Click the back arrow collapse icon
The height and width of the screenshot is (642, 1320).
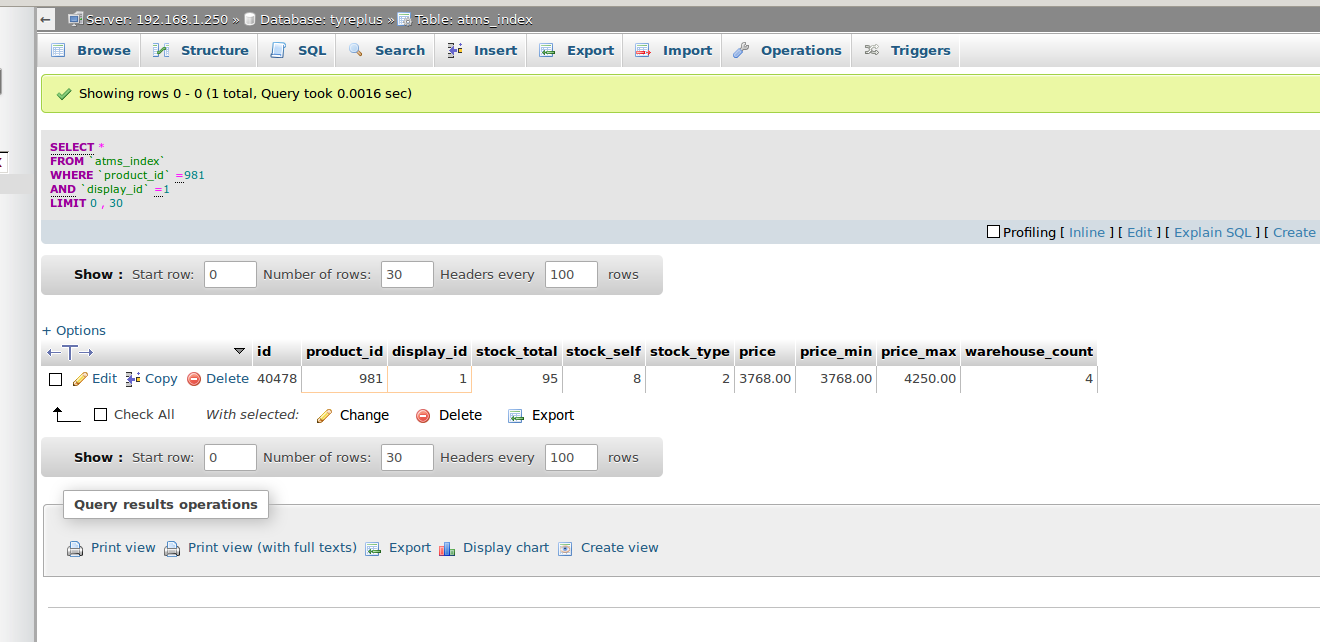45,19
